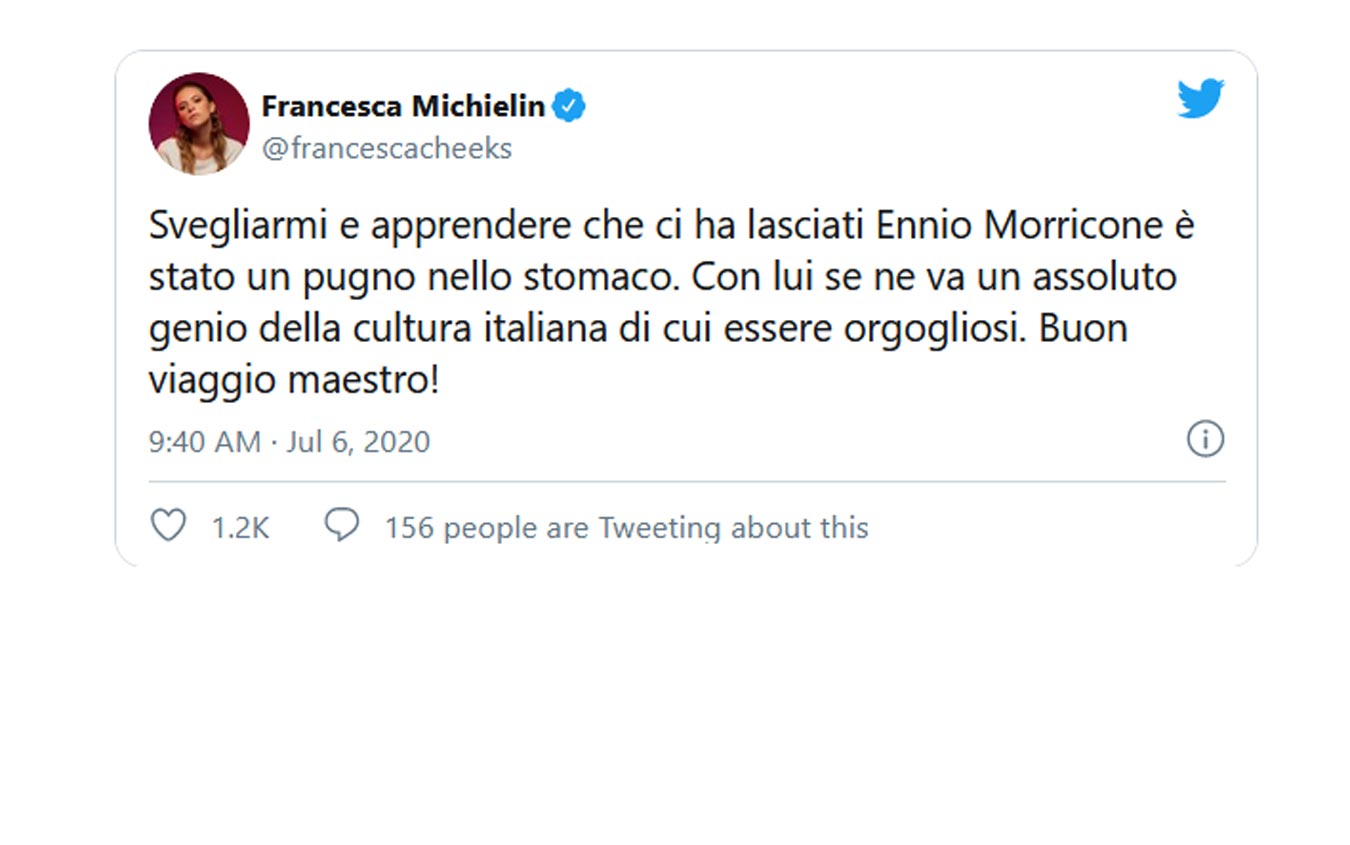Click the 'Buon viaggio maestro!' line
This screenshot has width=1350, height=845.
click(294, 382)
